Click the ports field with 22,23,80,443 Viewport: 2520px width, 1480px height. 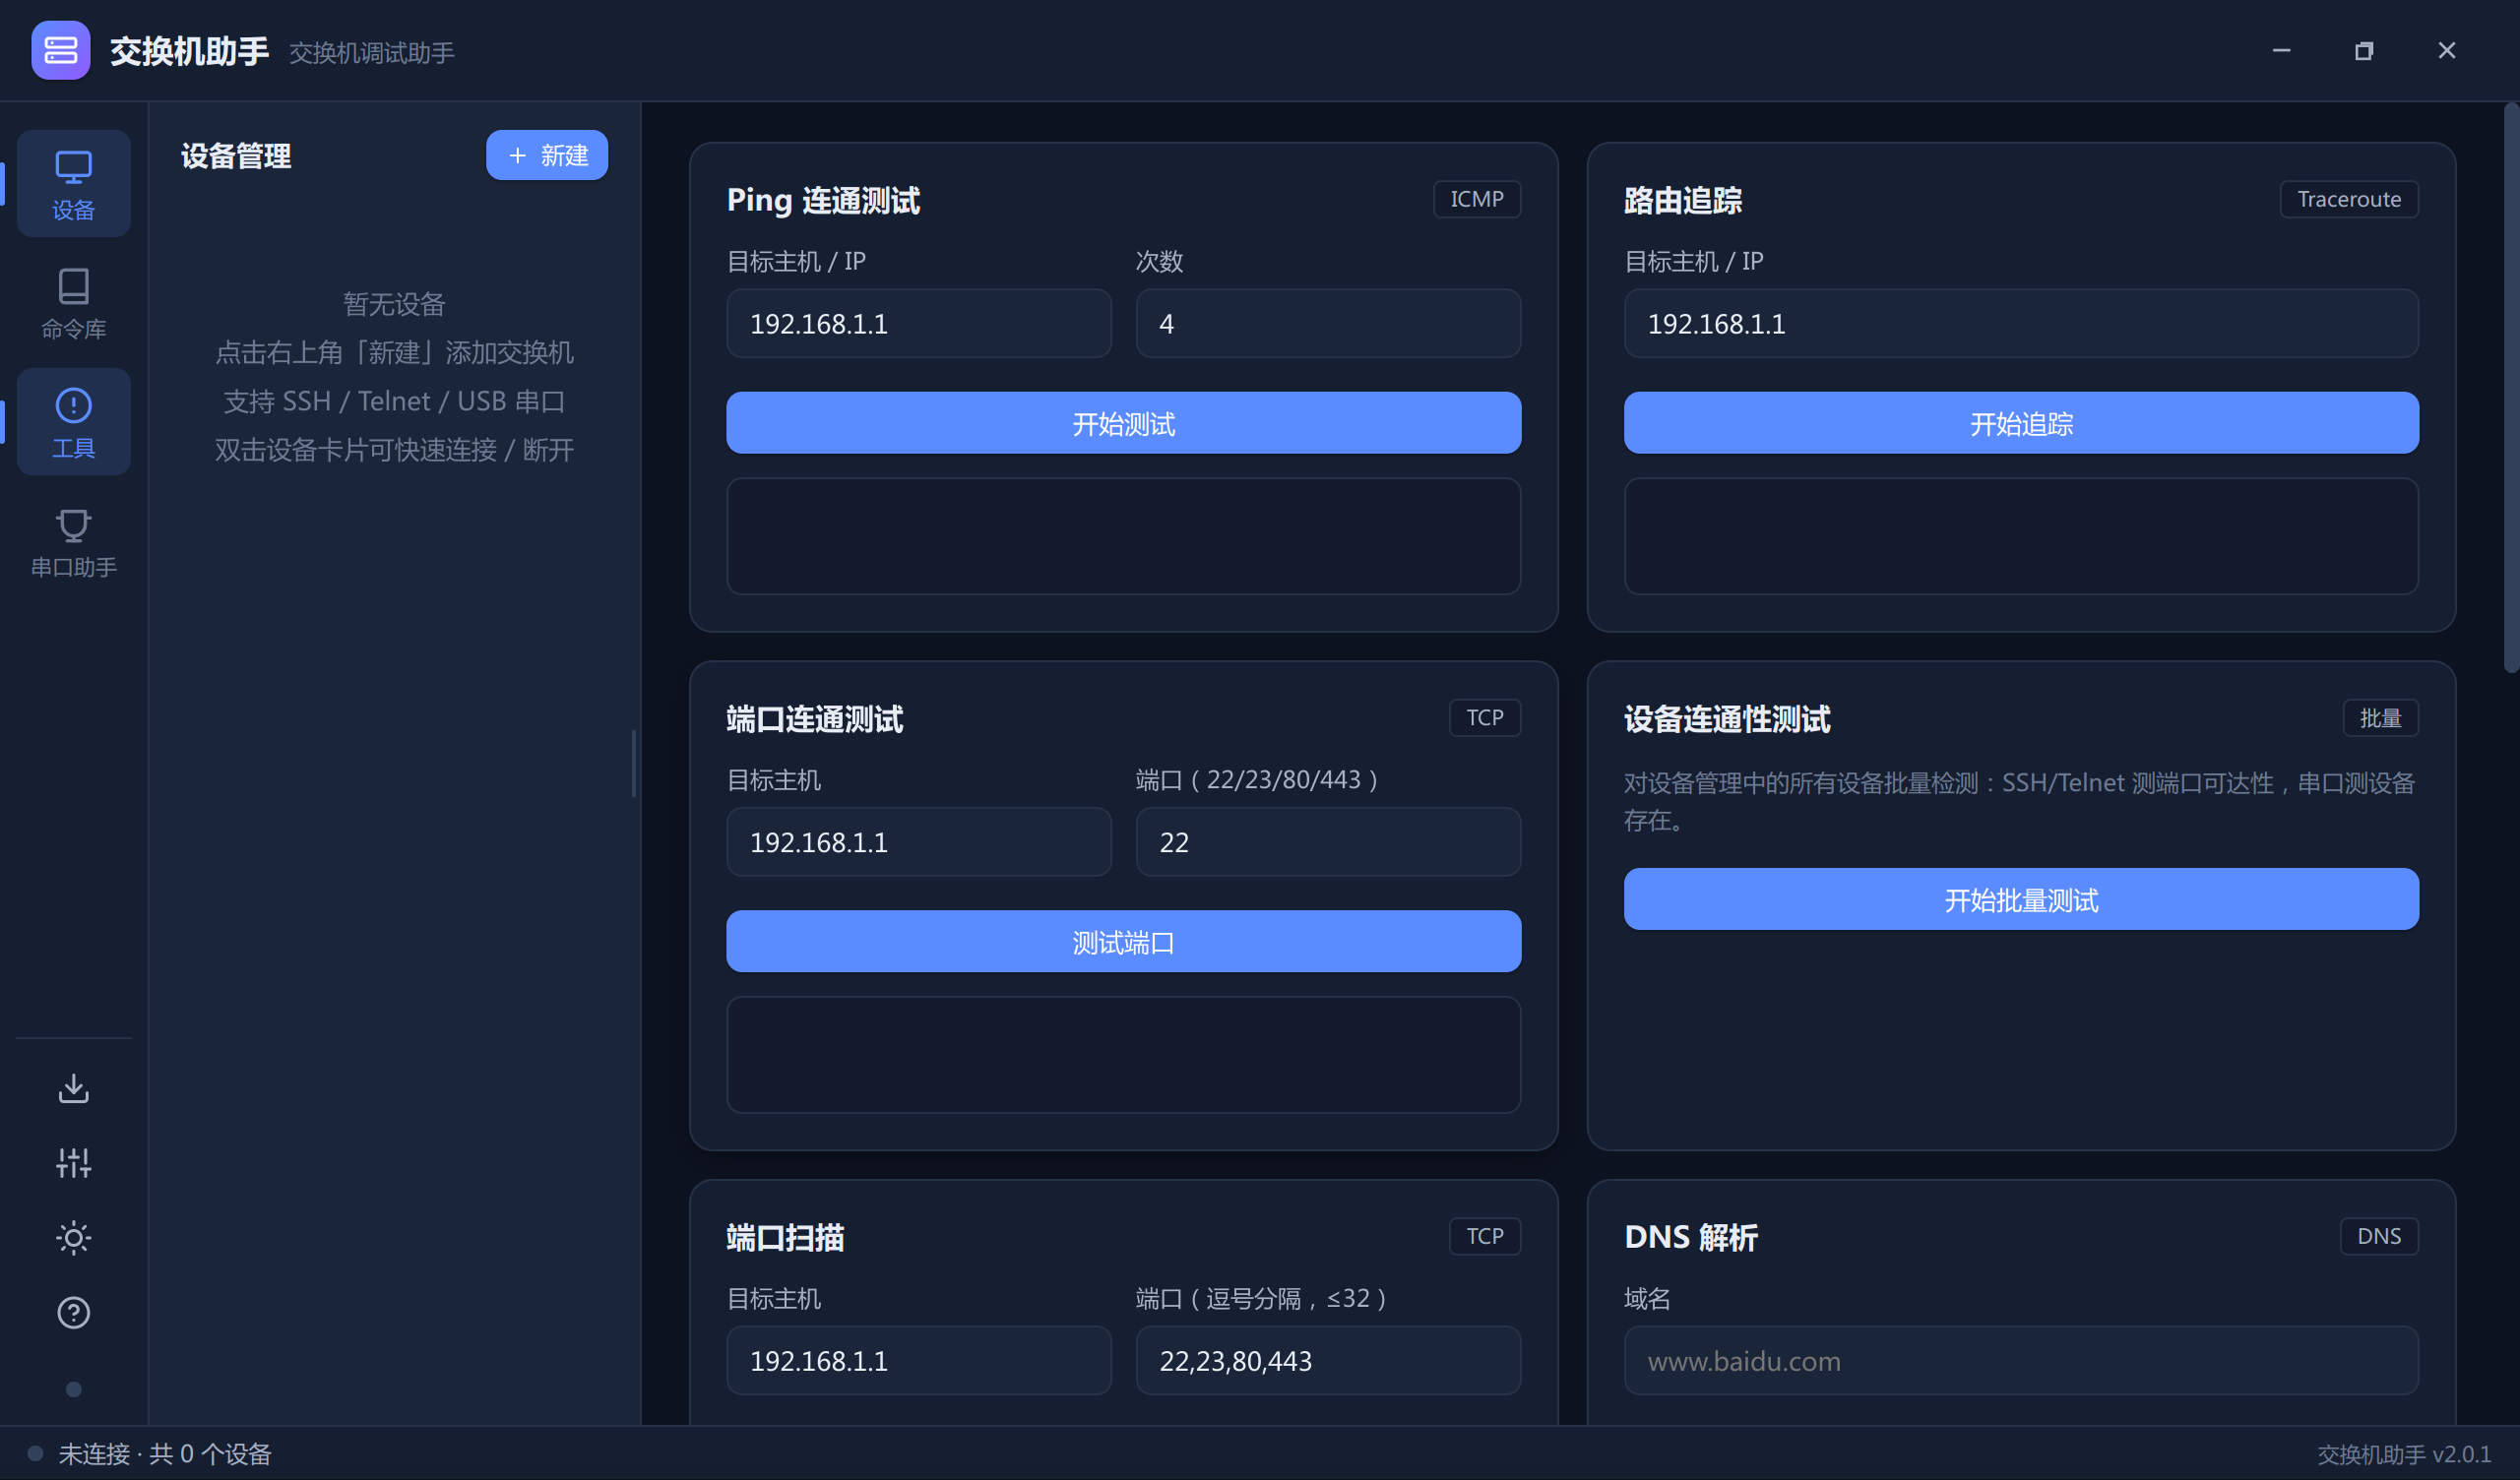[x=1328, y=1361]
